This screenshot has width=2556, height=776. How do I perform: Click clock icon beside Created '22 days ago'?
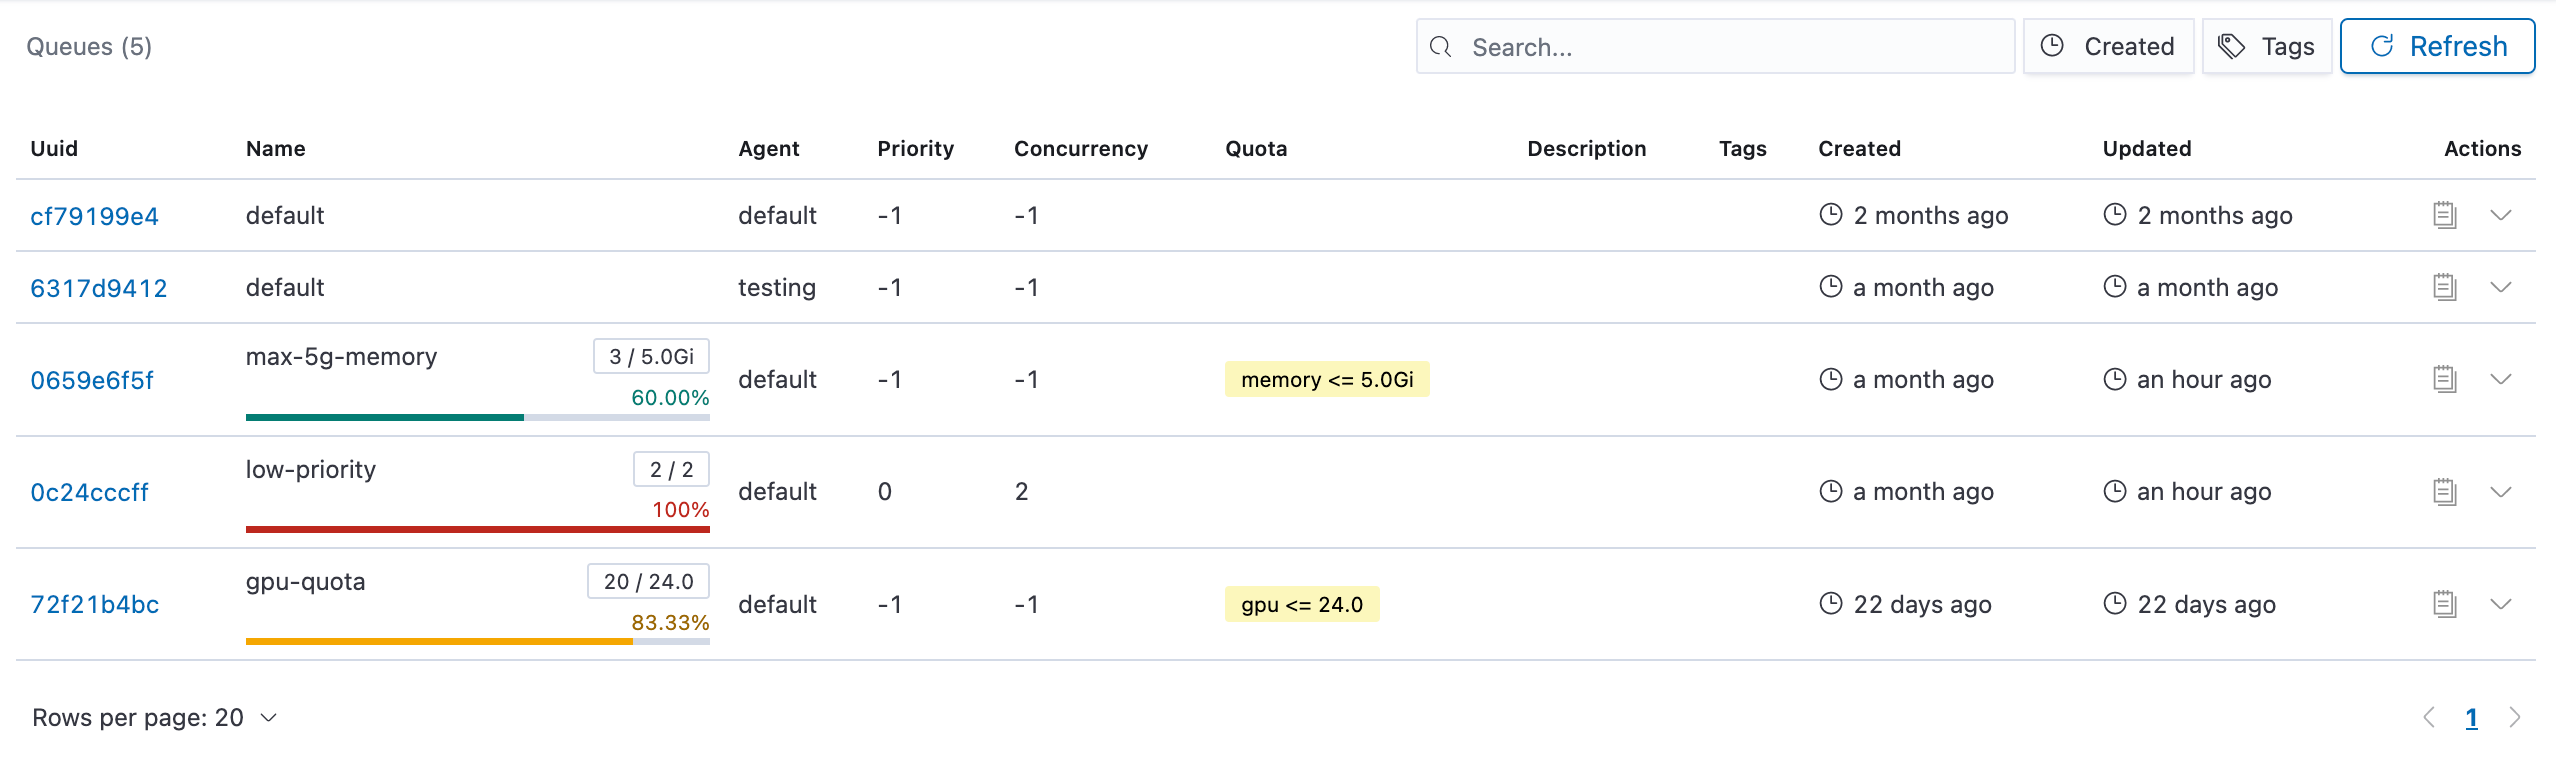[1831, 603]
